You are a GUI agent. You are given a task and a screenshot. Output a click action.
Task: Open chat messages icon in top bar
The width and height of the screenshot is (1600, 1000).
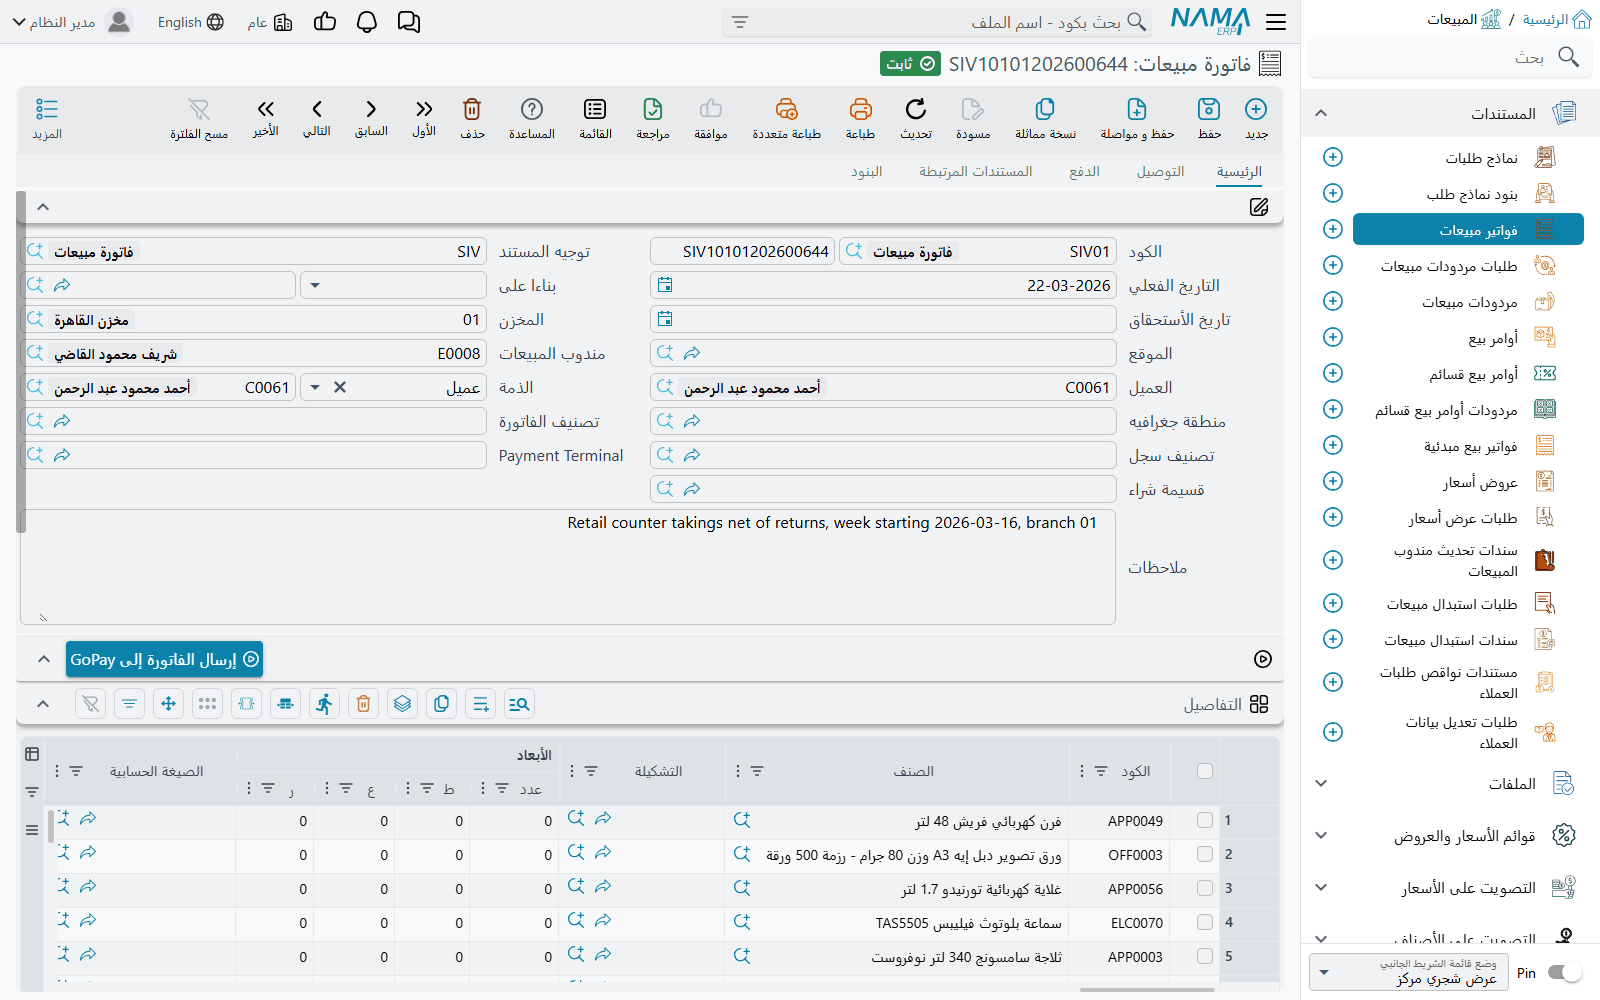409,22
